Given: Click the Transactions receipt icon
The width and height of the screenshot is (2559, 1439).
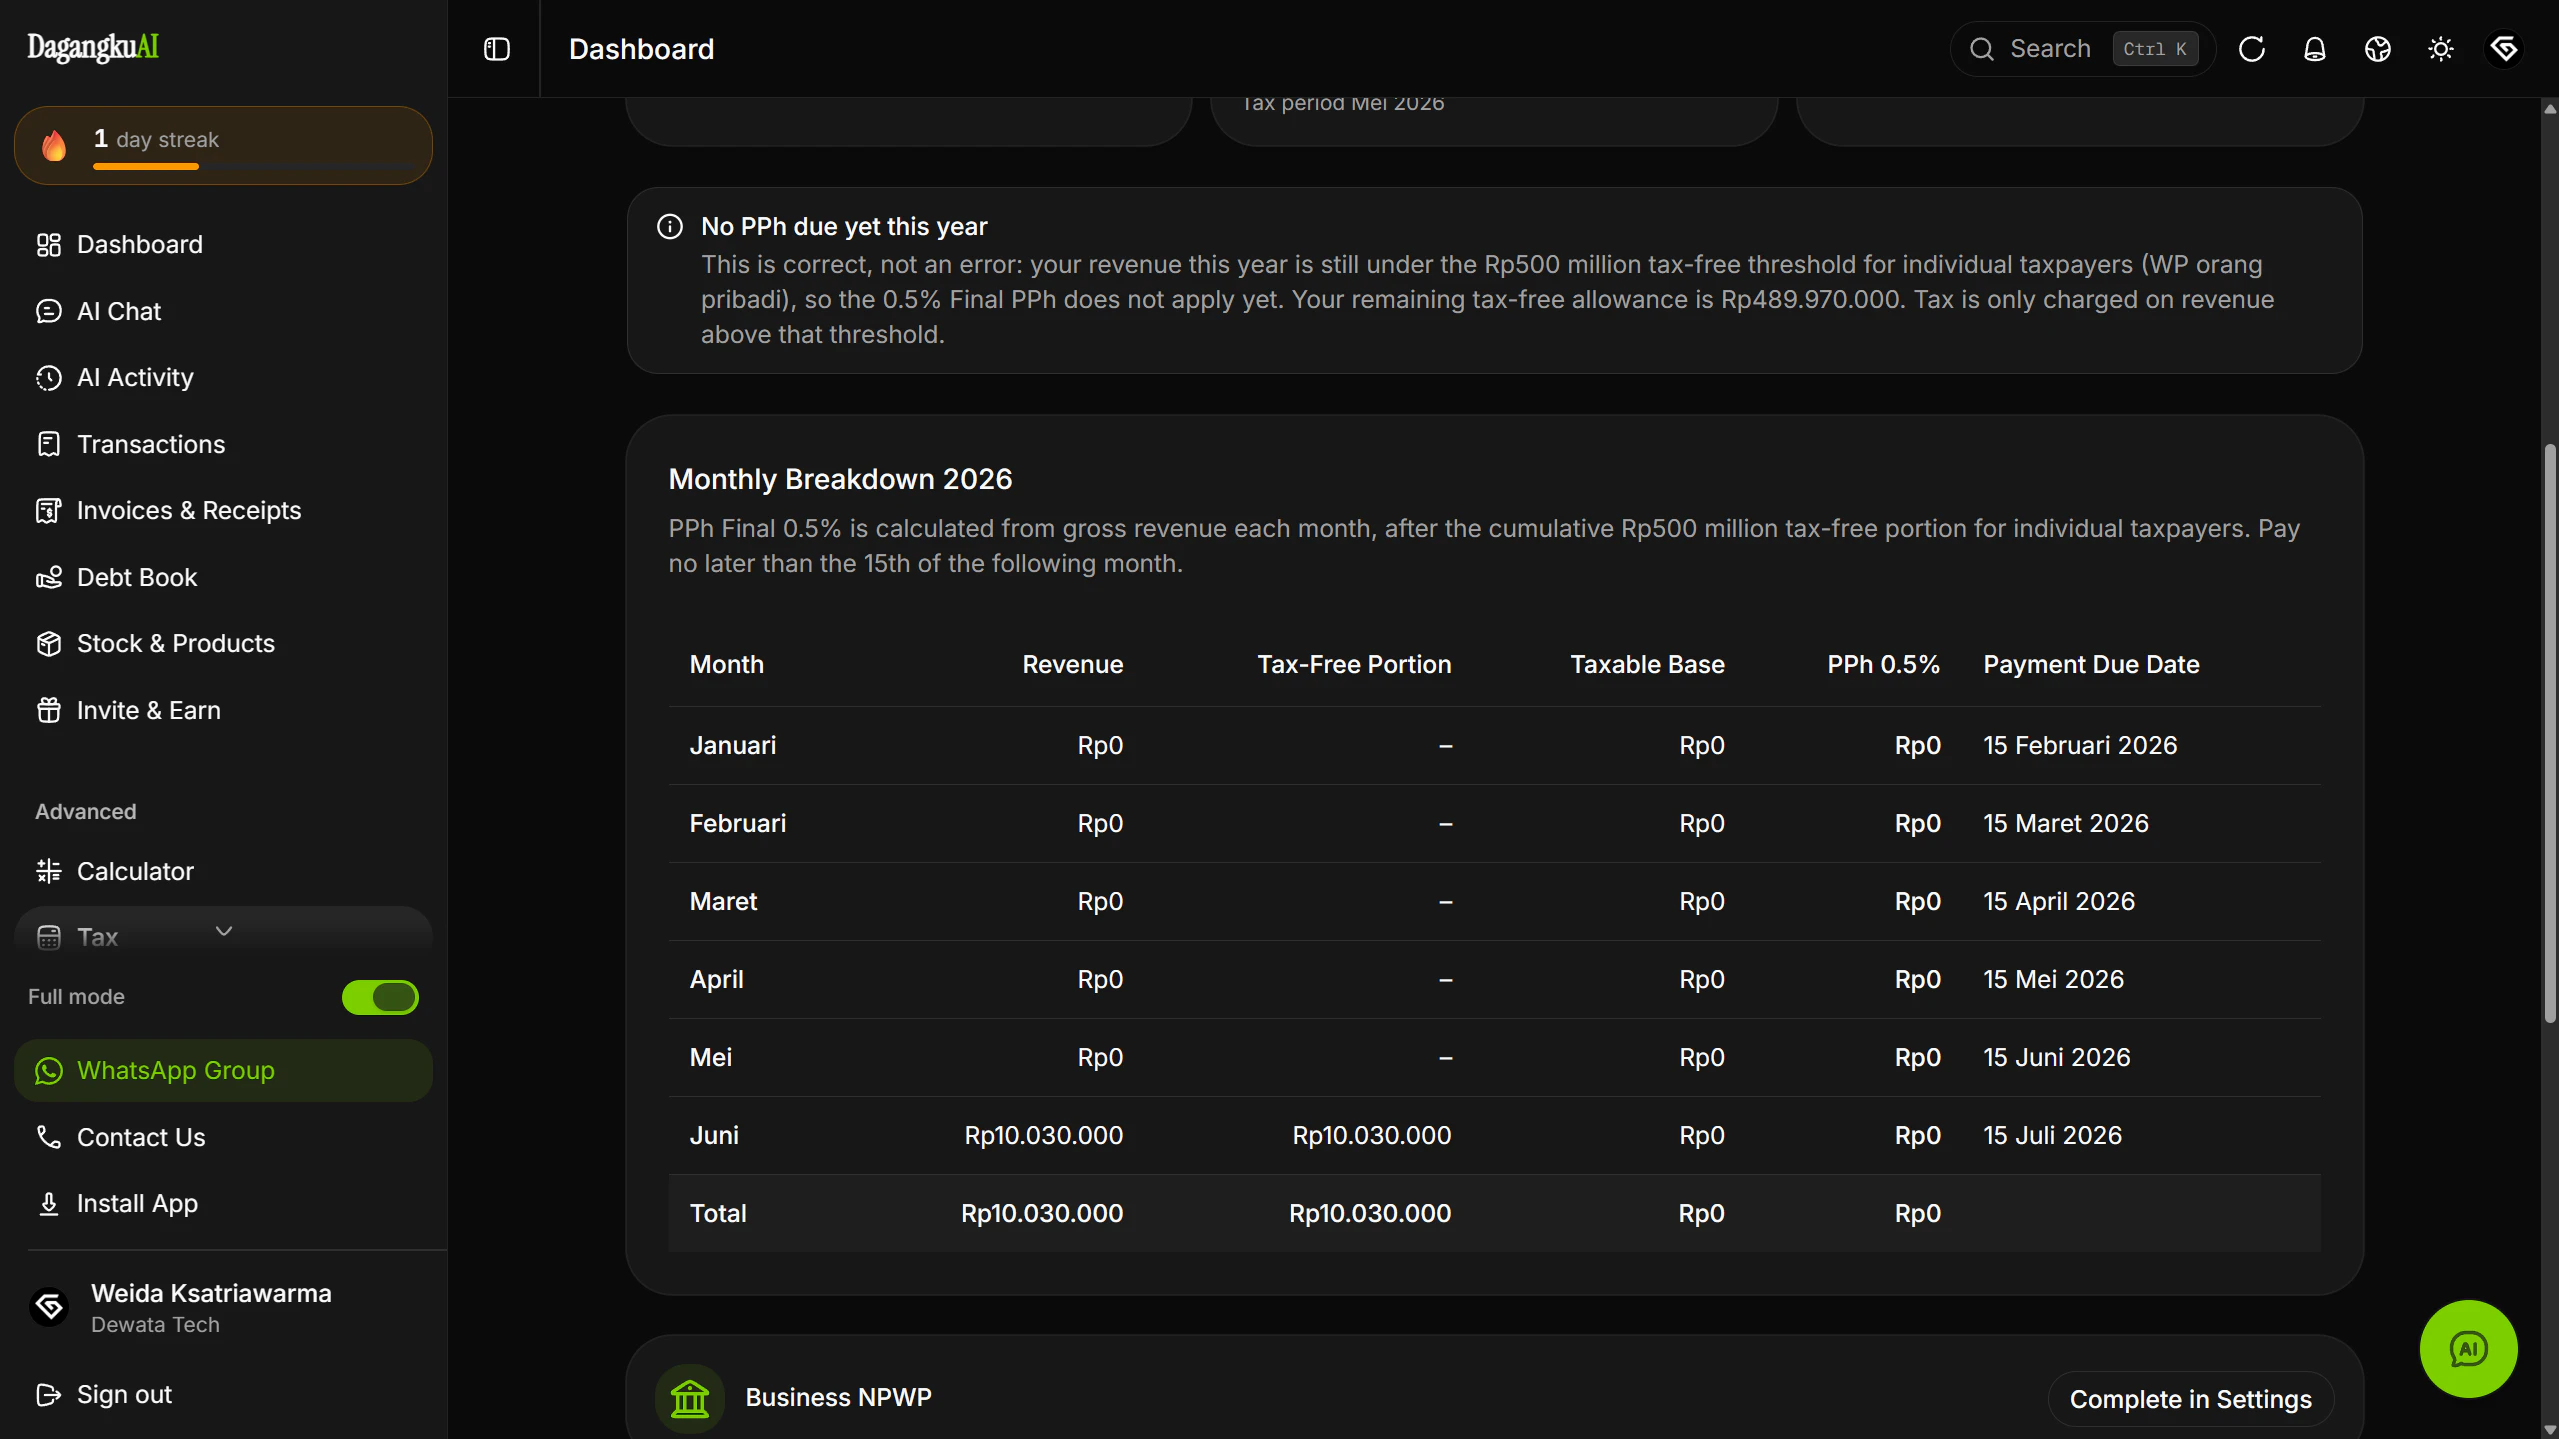Looking at the screenshot, I should (49, 445).
